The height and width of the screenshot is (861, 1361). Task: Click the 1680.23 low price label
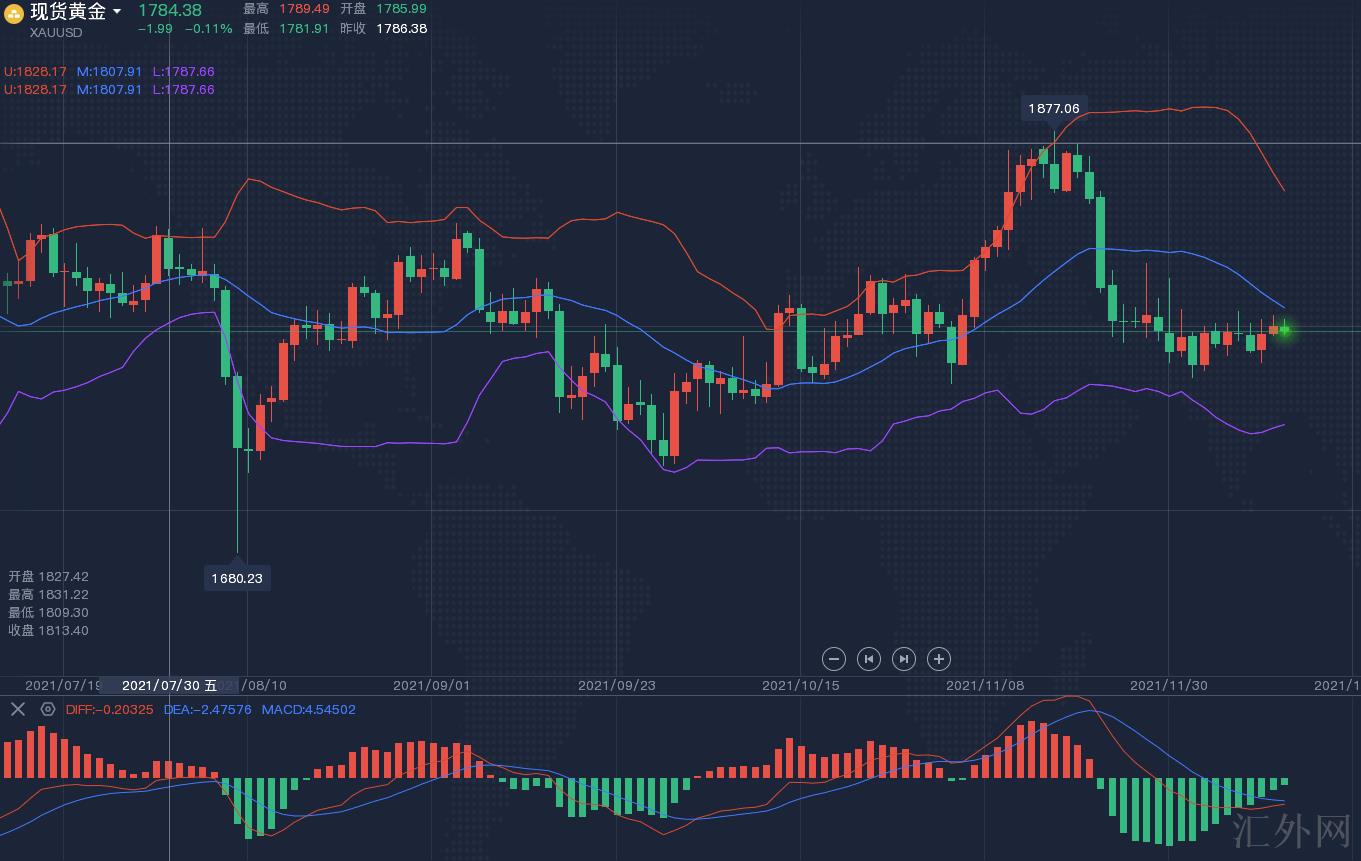point(237,578)
